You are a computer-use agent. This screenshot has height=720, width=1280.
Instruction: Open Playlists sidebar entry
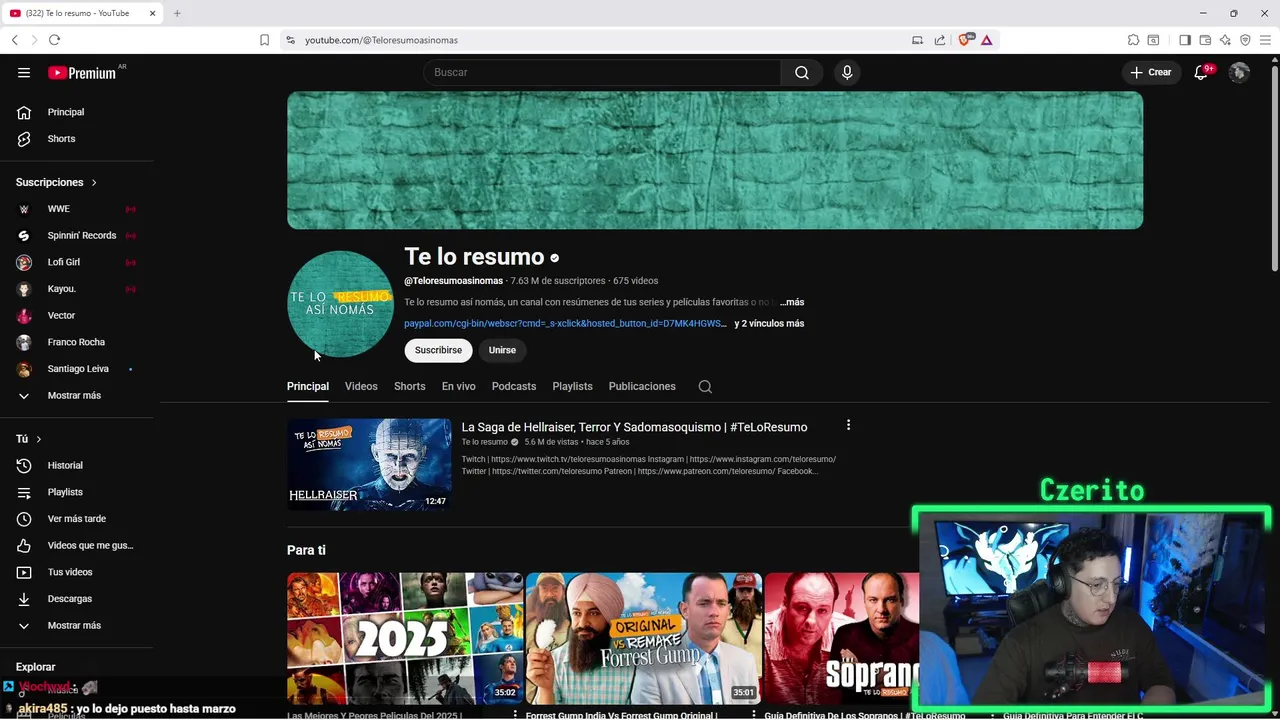tap(77, 492)
